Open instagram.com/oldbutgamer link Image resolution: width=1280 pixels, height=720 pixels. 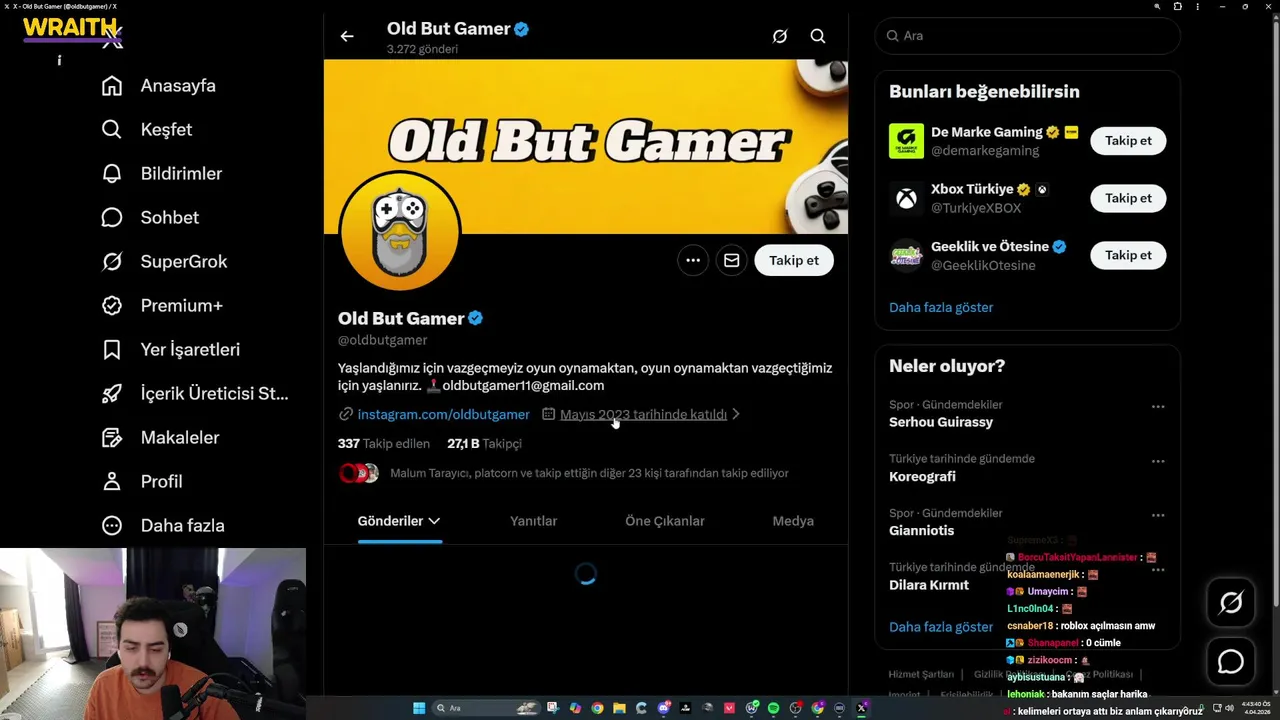443,414
